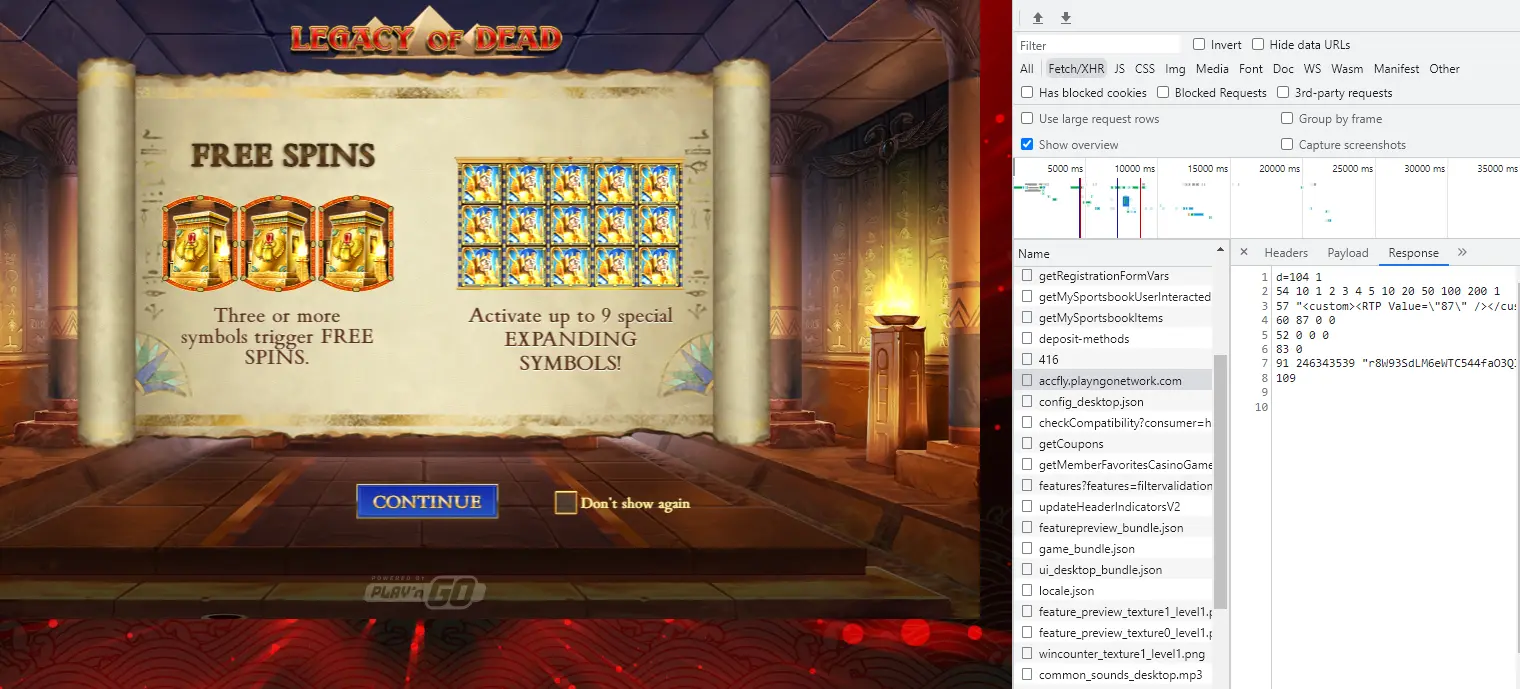Viewport: 1520px width, 689px height.
Task: Select the common_sounds_desktop.mp3 request
Action: pos(1113,675)
